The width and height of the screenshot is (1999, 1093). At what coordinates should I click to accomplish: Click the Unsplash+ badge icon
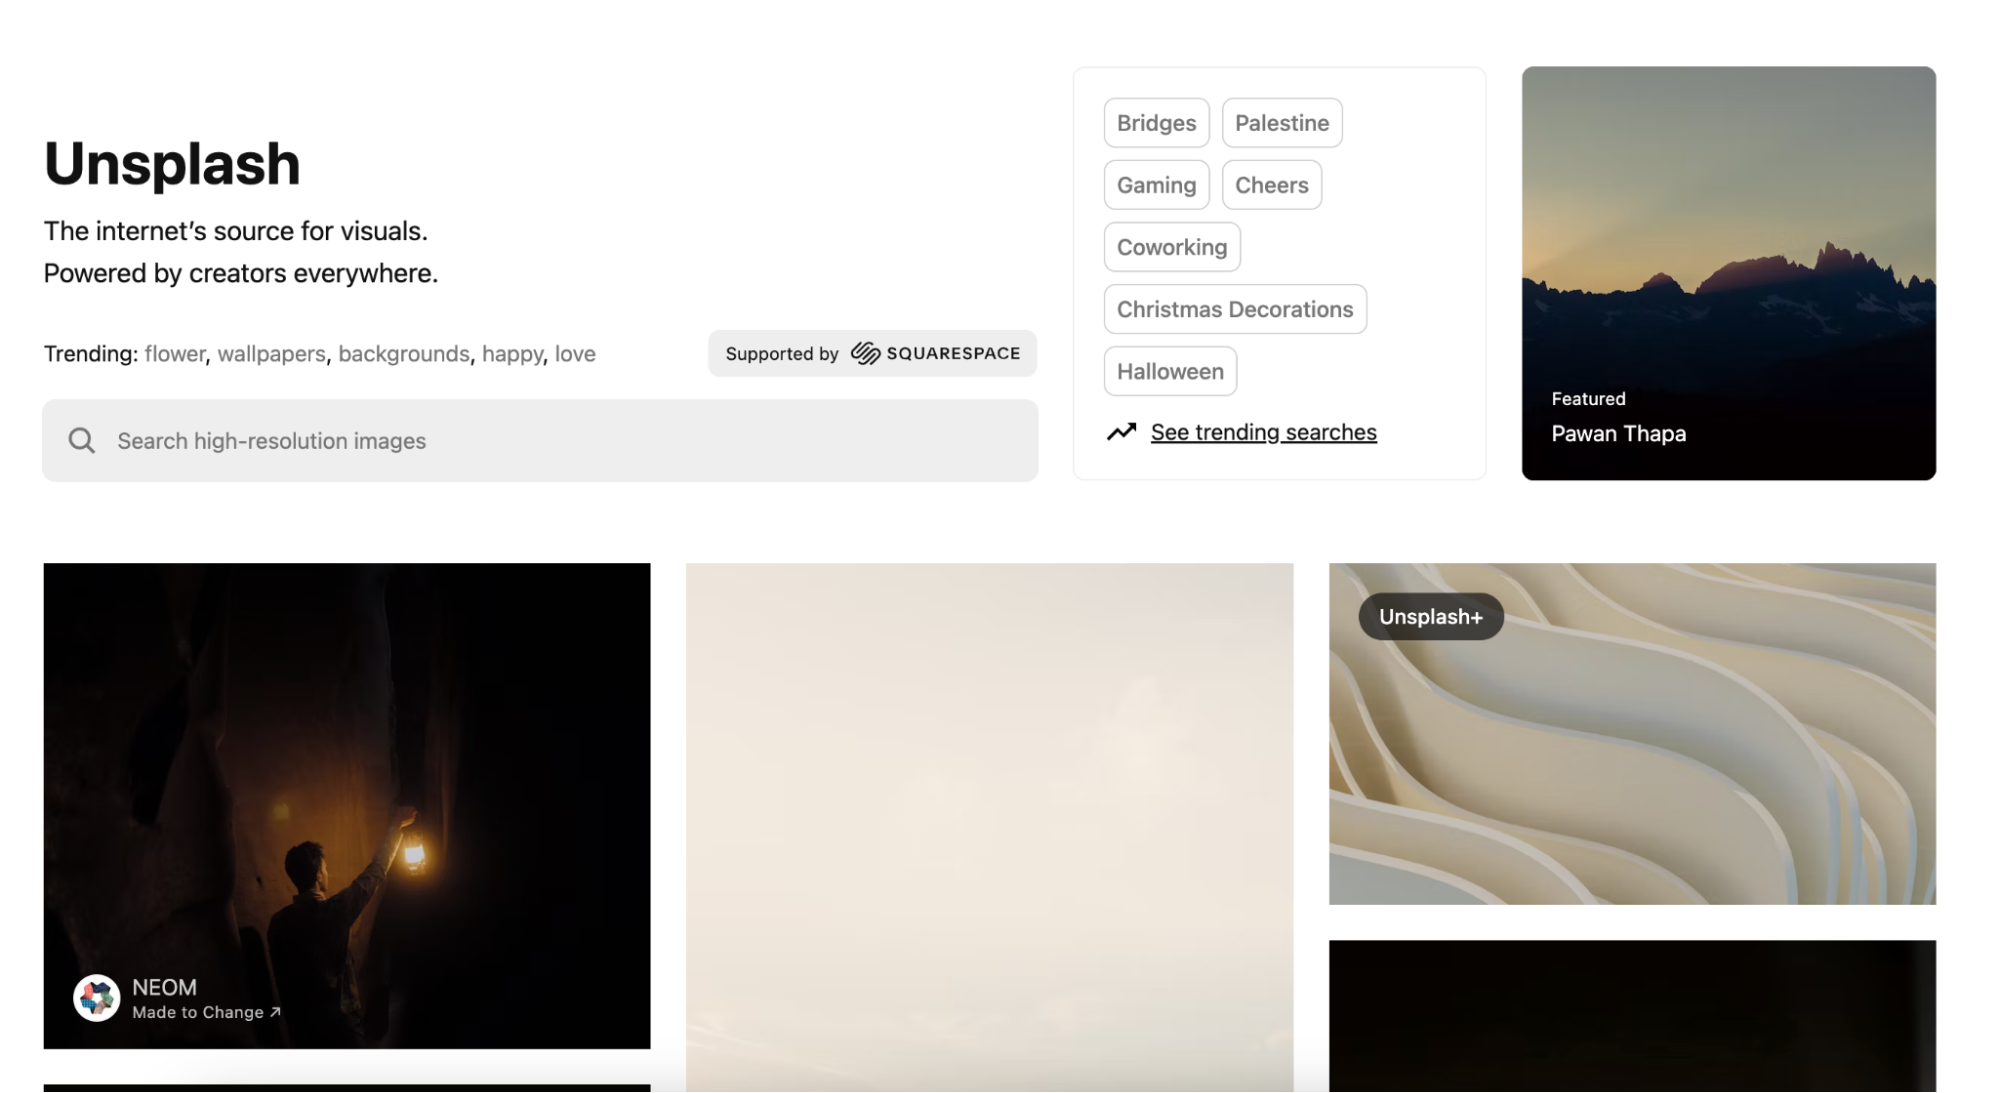[1430, 615]
